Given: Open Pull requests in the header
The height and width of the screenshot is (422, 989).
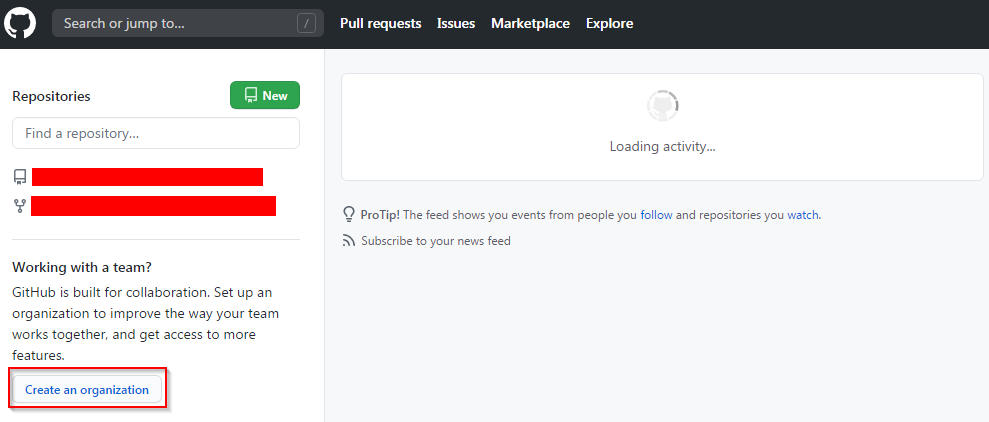Looking at the screenshot, I should point(380,23).
